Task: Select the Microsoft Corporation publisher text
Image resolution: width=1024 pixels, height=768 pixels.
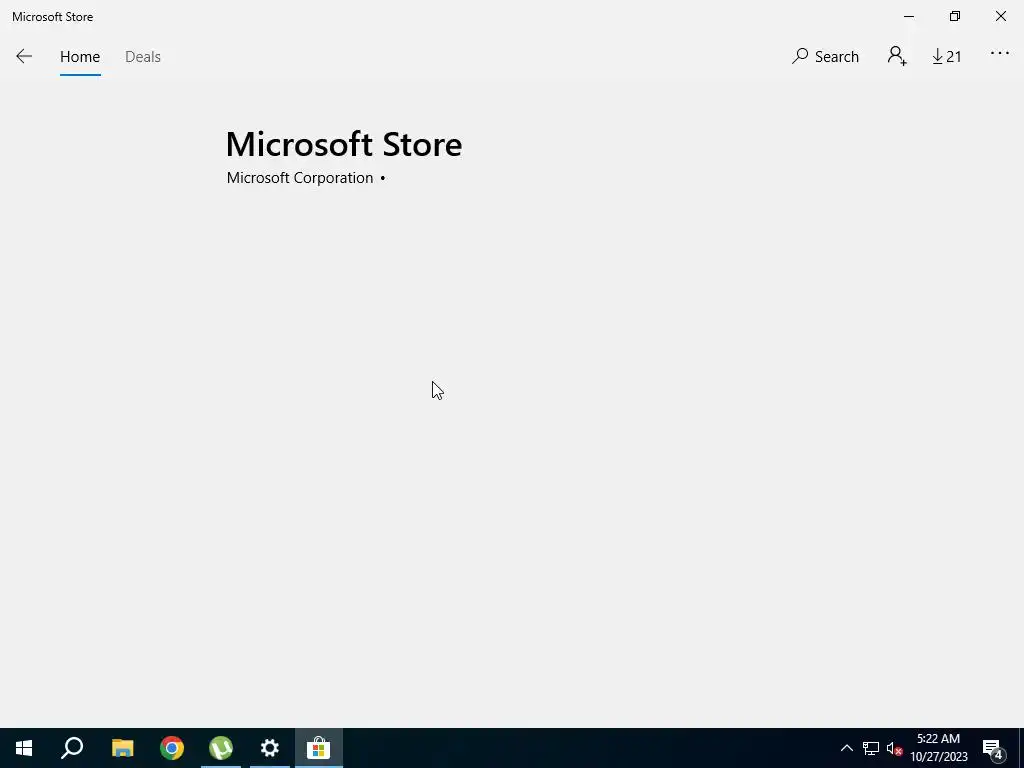Action: tap(300, 178)
